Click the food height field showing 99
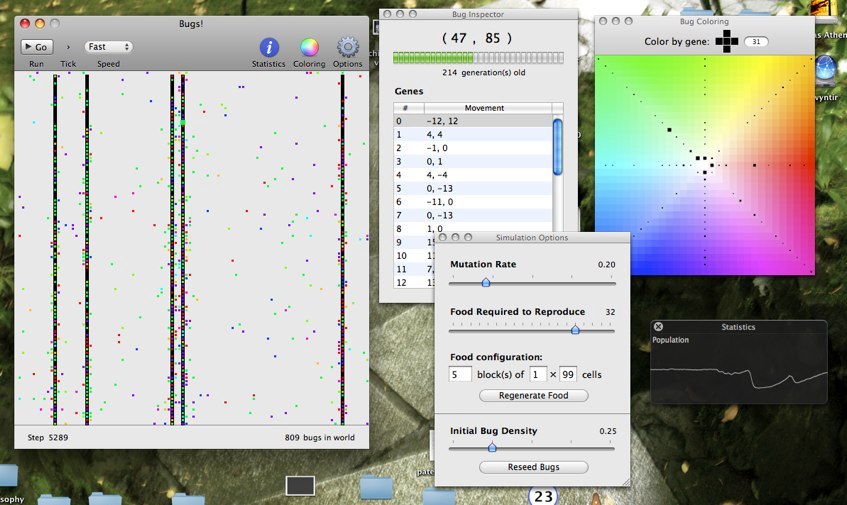Screen dimensions: 847x505 pos(568,374)
